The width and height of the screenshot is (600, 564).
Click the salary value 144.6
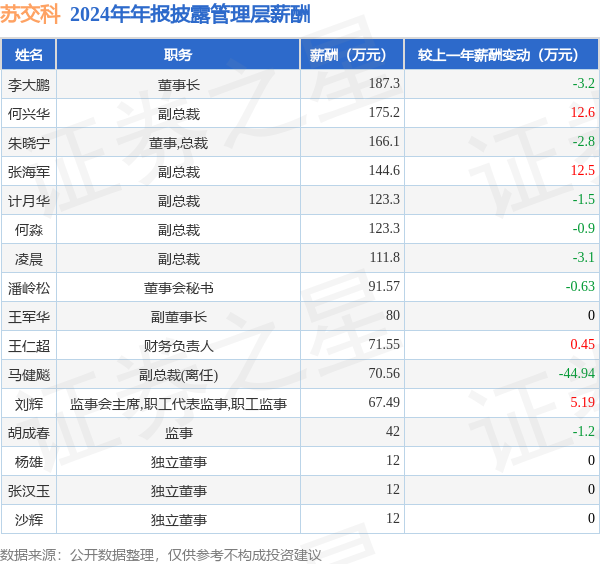tap(384, 170)
